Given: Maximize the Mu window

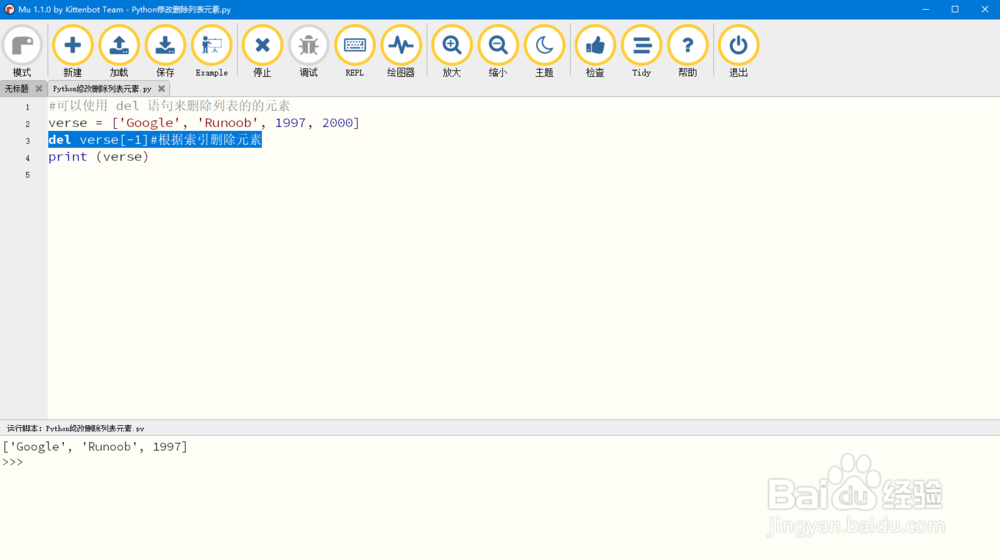Looking at the screenshot, I should (955, 9).
